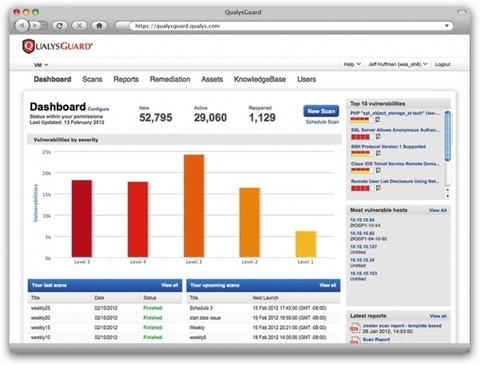The width and height of the screenshot is (480, 365).
Task: Open the Help dropdown menu
Action: pyautogui.click(x=352, y=64)
